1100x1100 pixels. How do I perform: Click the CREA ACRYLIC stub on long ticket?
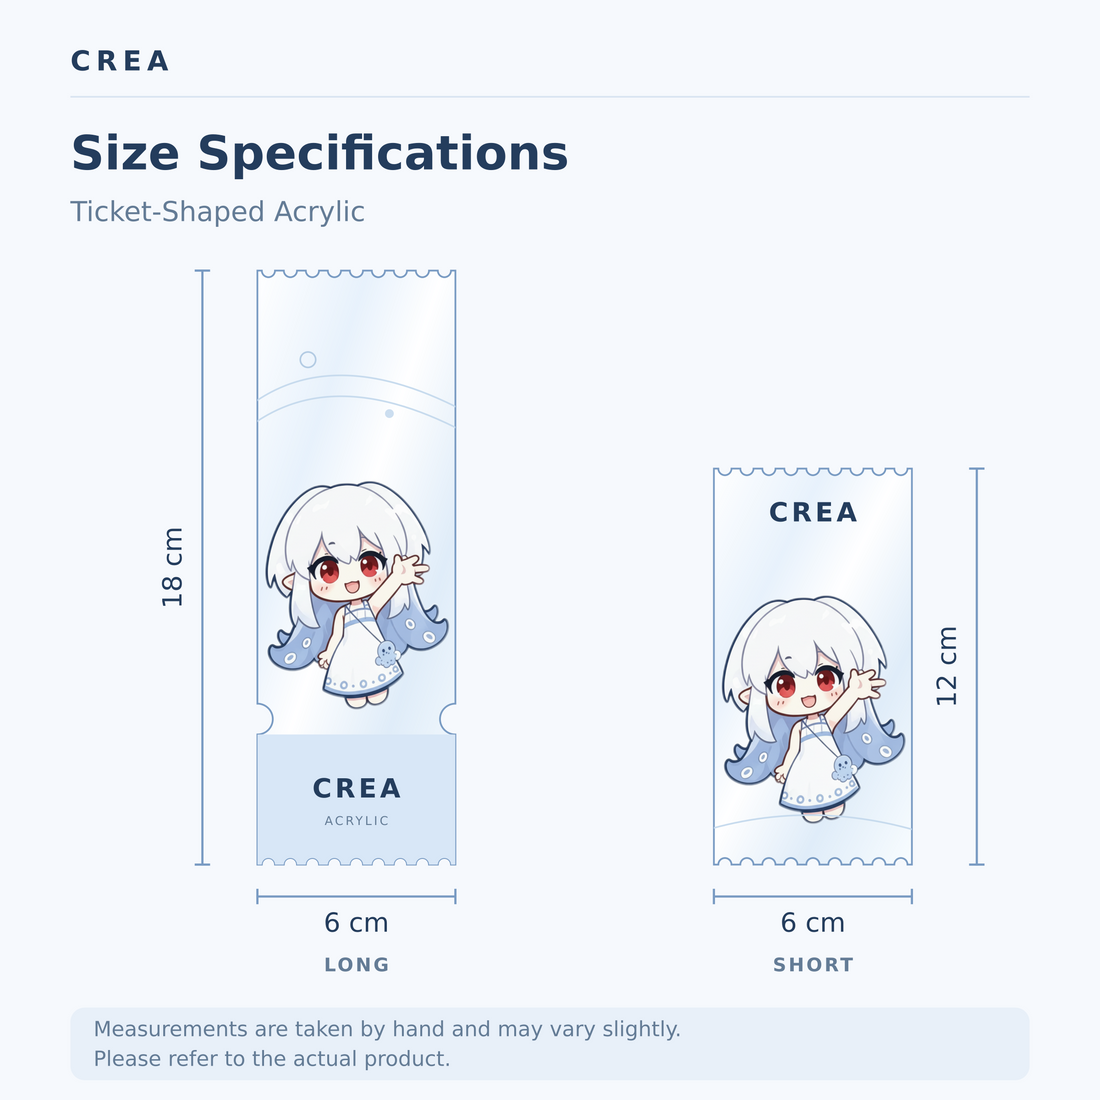356,799
